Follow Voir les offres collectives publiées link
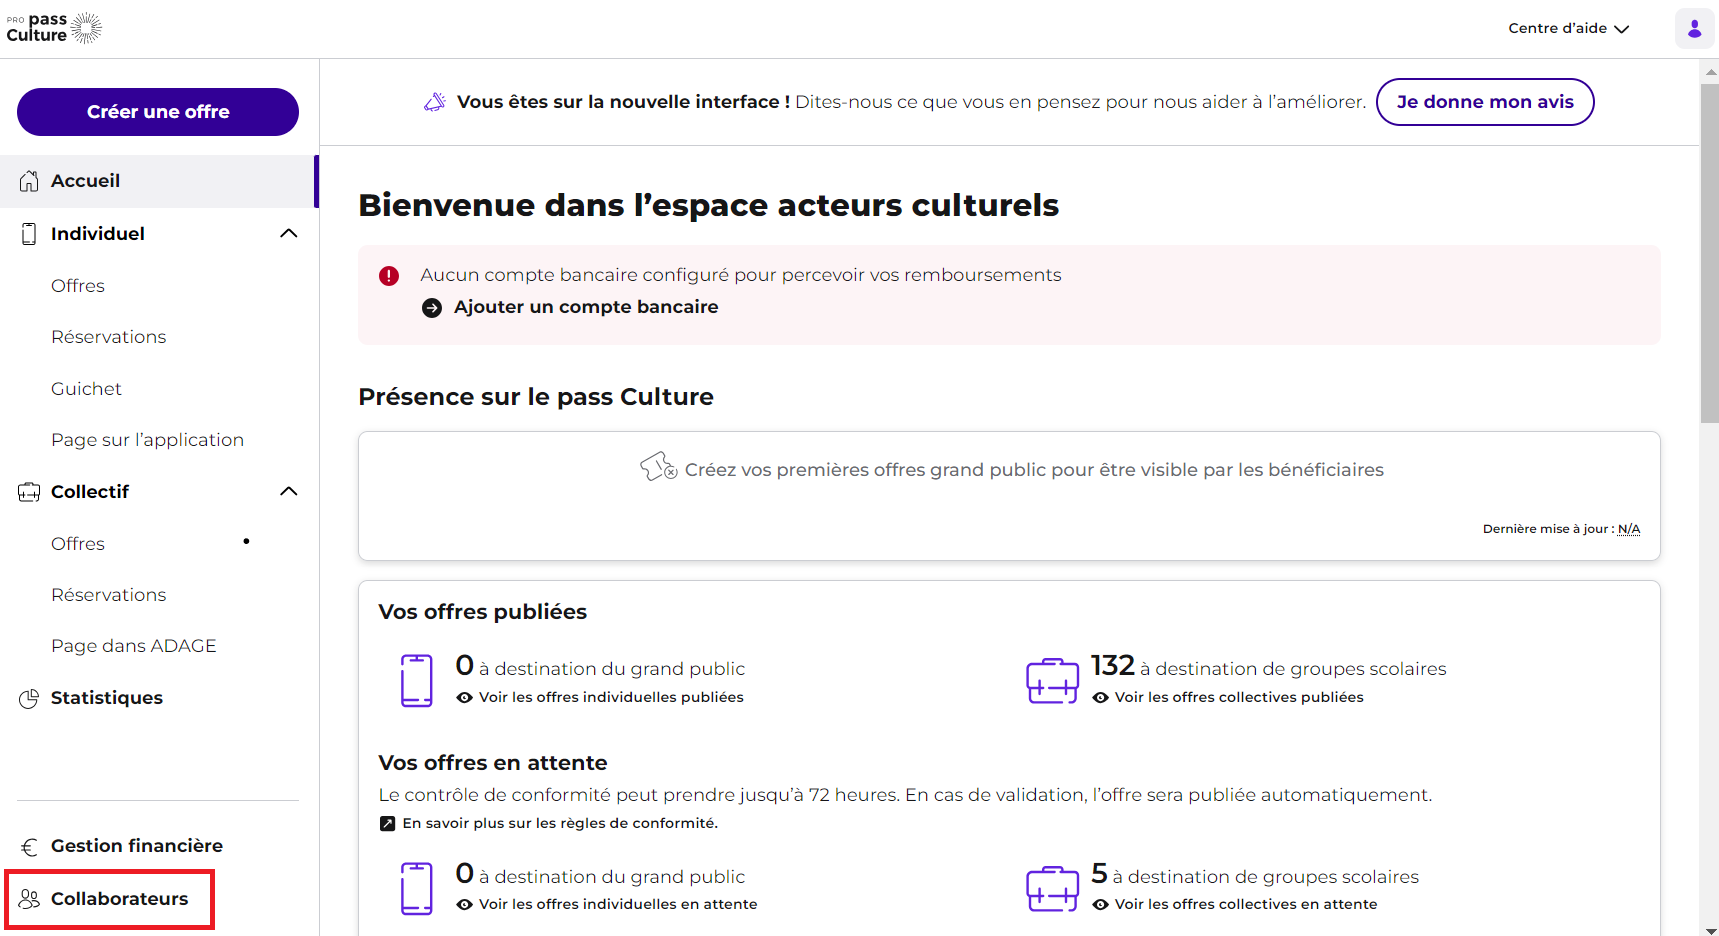The width and height of the screenshot is (1719, 936). [1239, 698]
